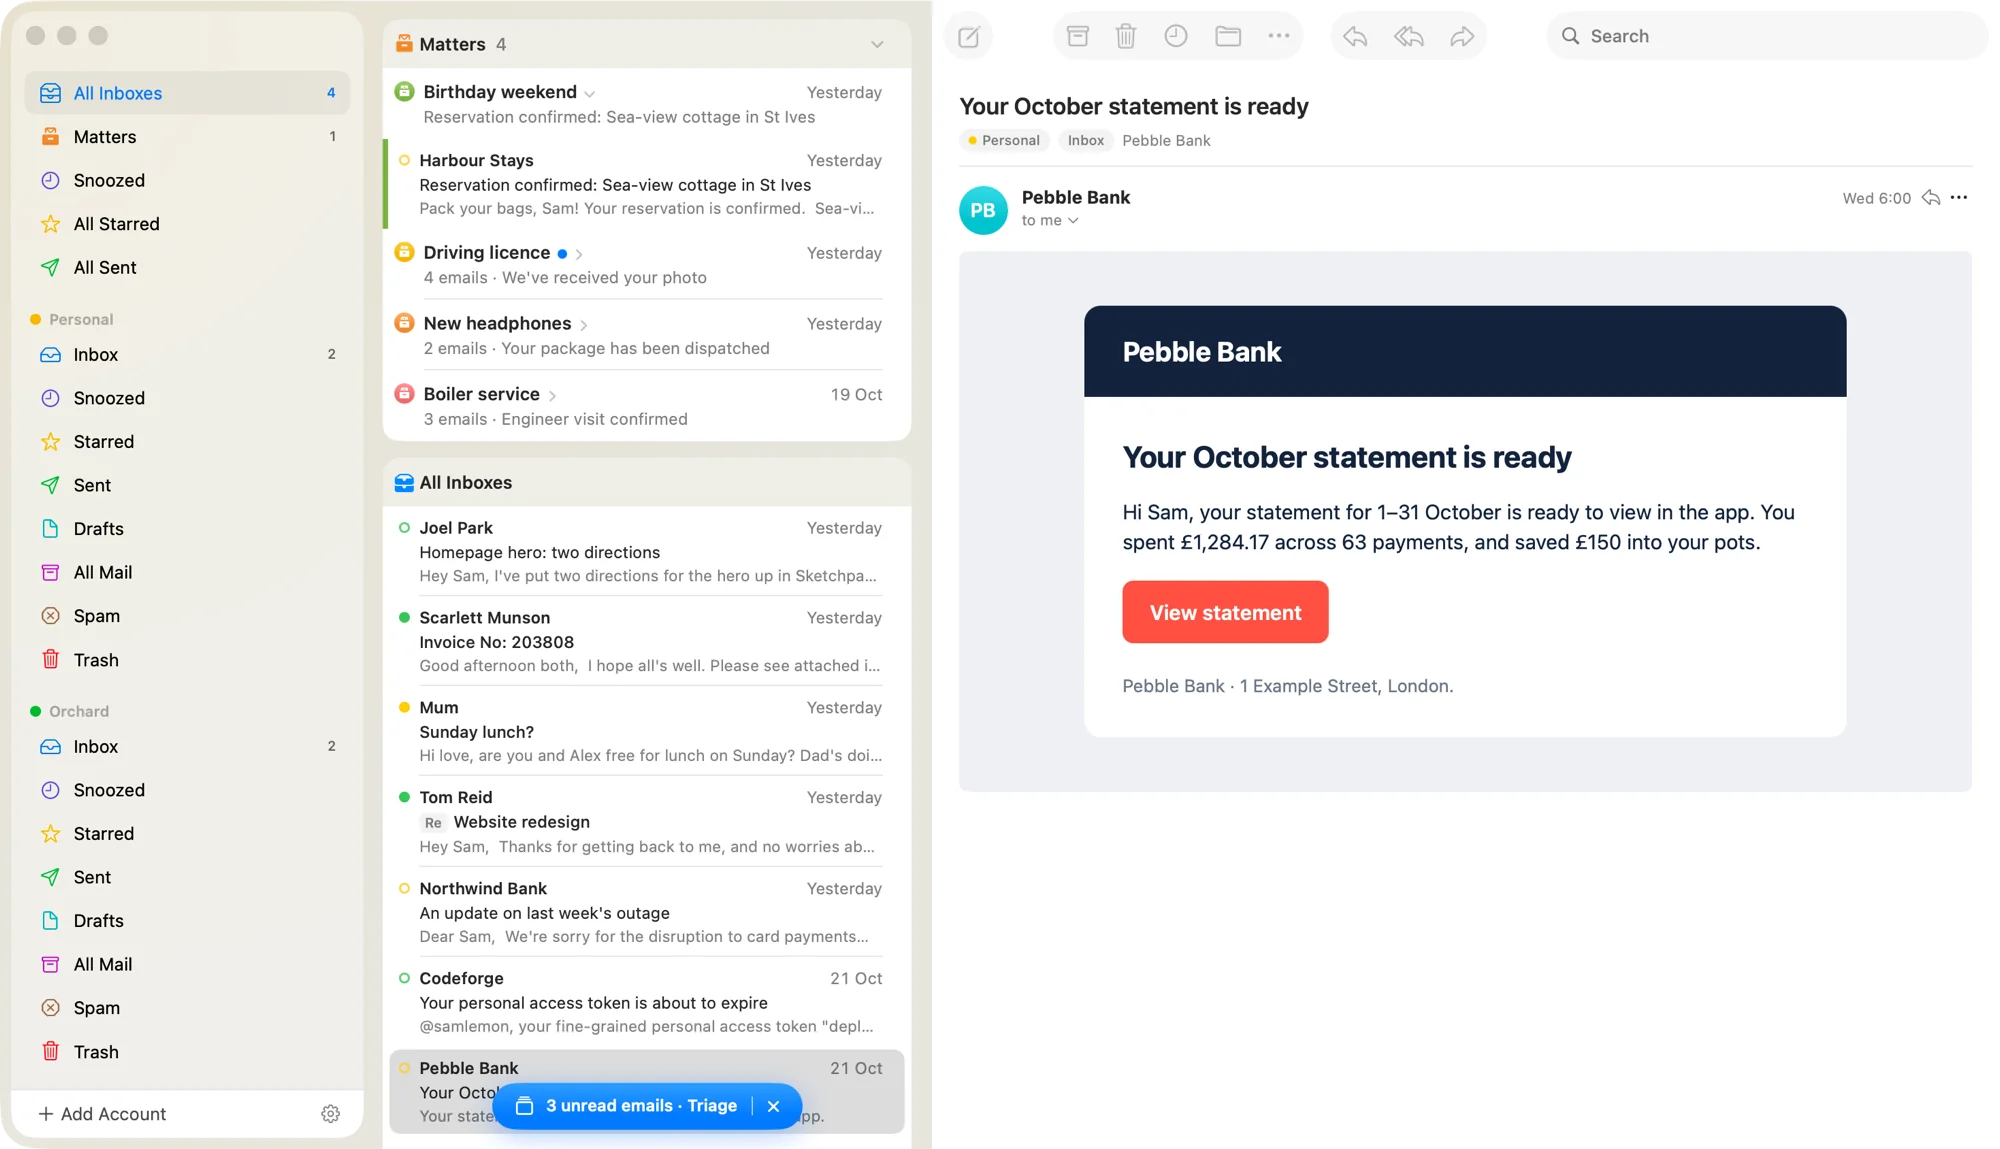The image size is (2000, 1149).
Task: Reply using the toolbar reply arrow
Action: coord(1355,36)
